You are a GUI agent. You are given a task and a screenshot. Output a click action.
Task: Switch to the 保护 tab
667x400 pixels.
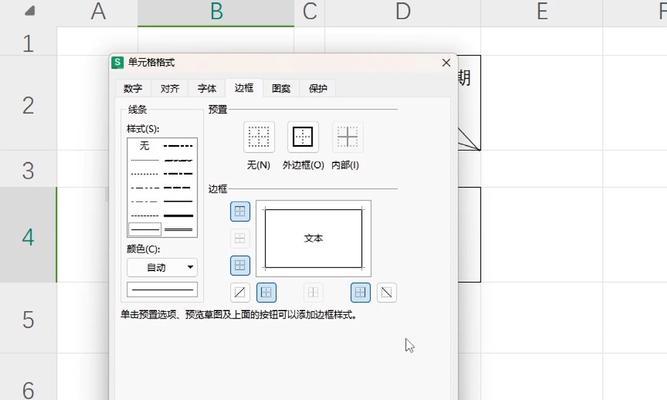point(318,89)
